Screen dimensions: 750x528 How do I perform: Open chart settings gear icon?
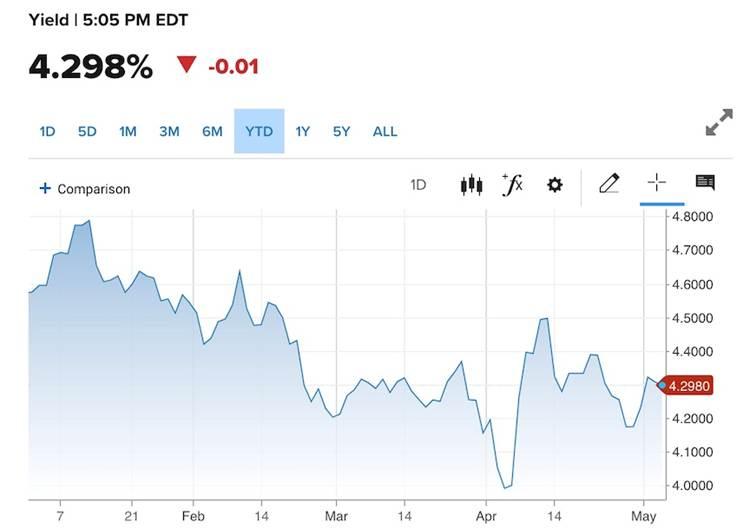pyautogui.click(x=554, y=185)
